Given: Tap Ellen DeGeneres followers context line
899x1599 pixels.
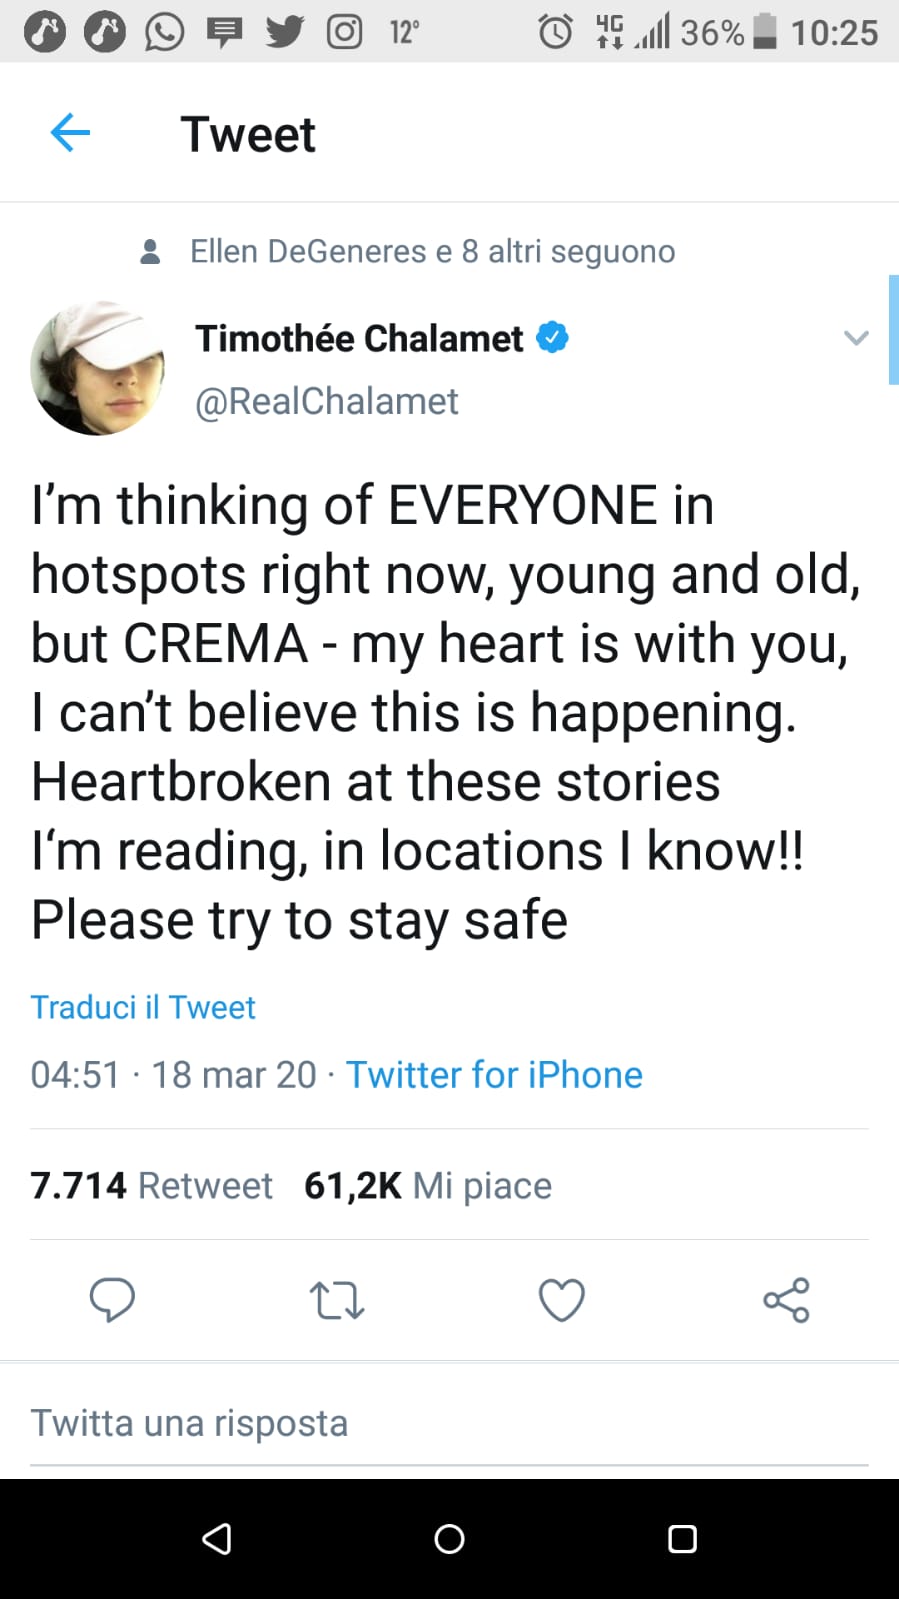Looking at the screenshot, I should click(432, 251).
